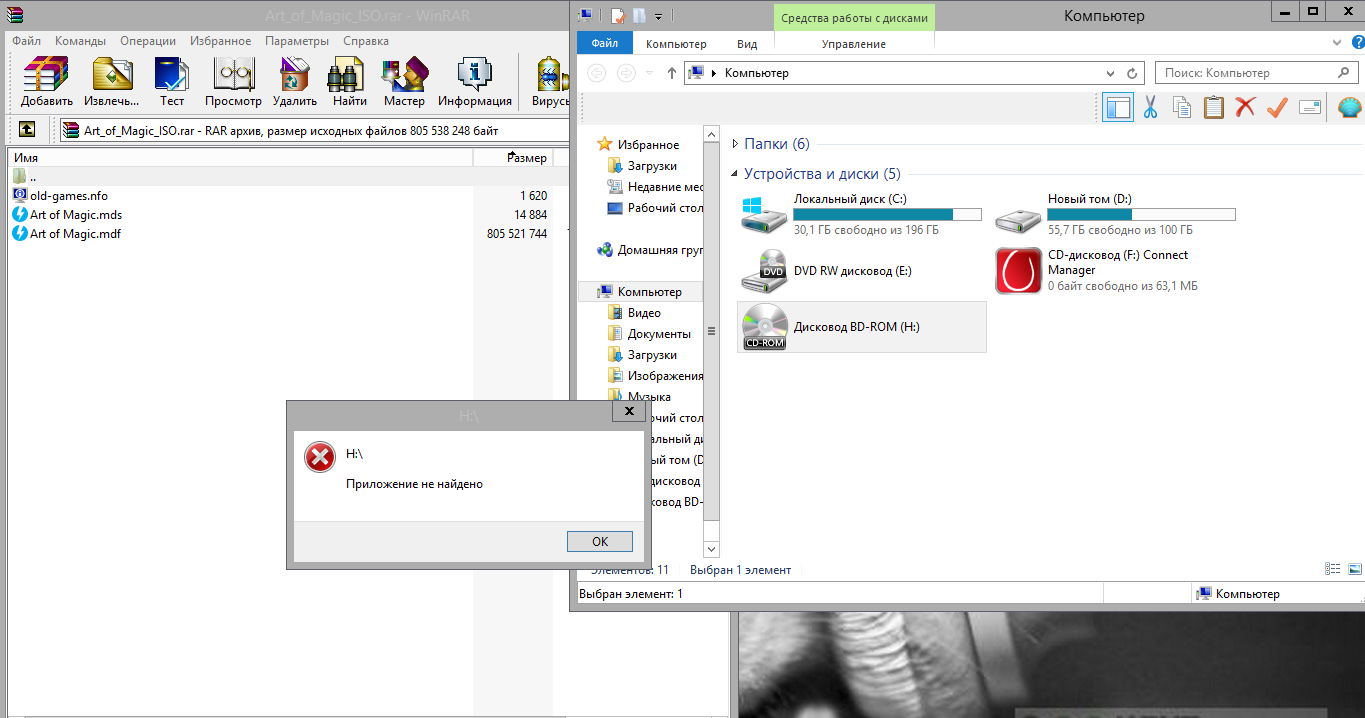
Task: Select CD-дисковод (F:) Connect Manager
Action: point(1116,270)
